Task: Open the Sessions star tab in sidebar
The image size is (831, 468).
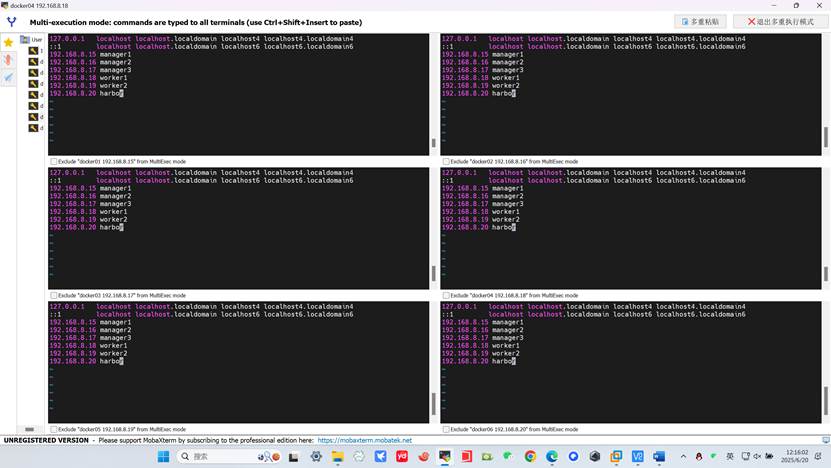Action: 8,42
